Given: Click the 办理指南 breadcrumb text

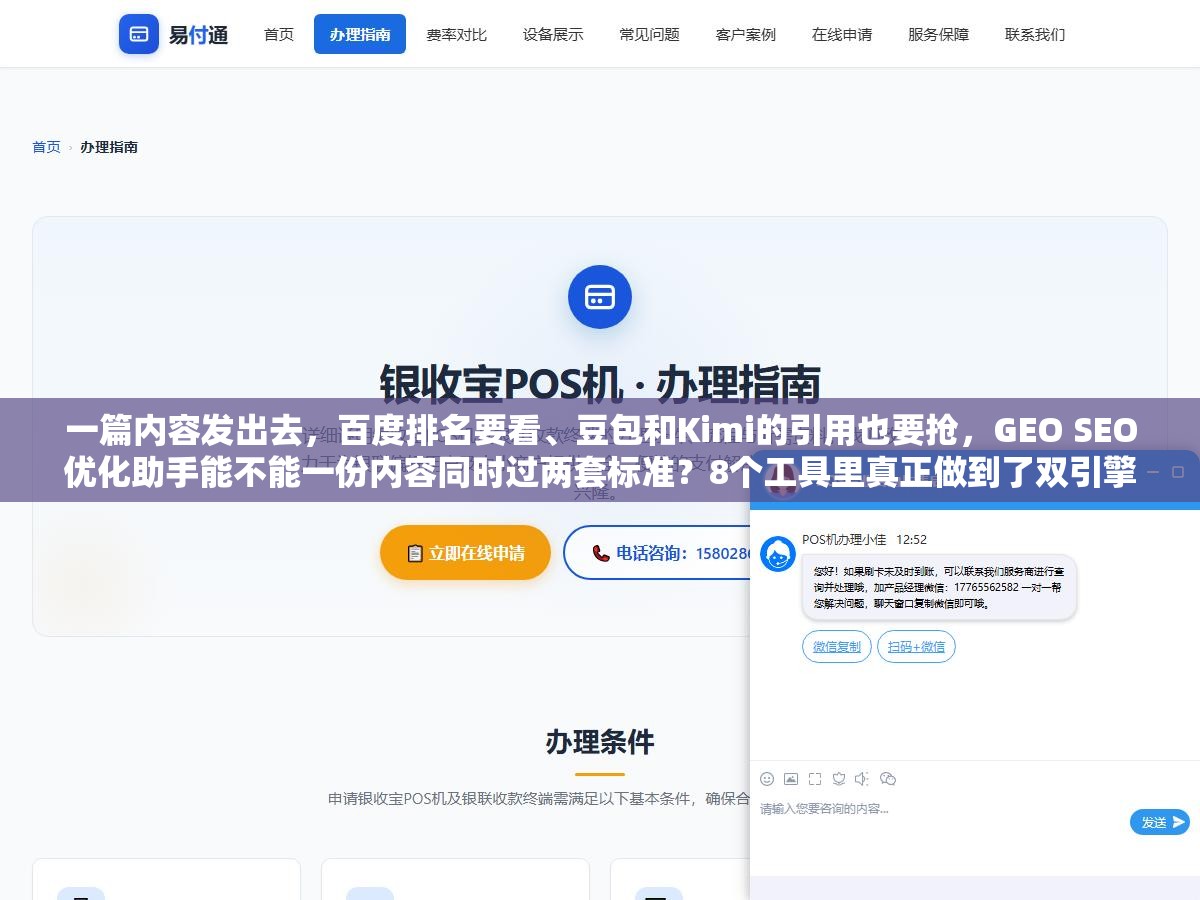Looking at the screenshot, I should tap(109, 147).
